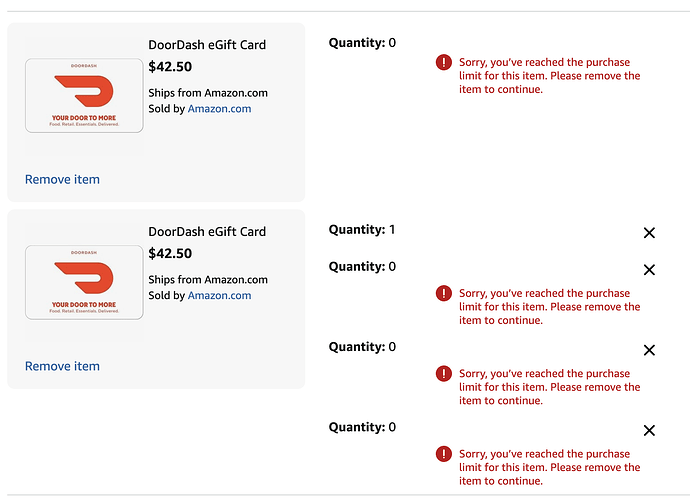Click the red error icon in the top item's warning
The height and width of the screenshot is (499, 690).
pos(444,62)
